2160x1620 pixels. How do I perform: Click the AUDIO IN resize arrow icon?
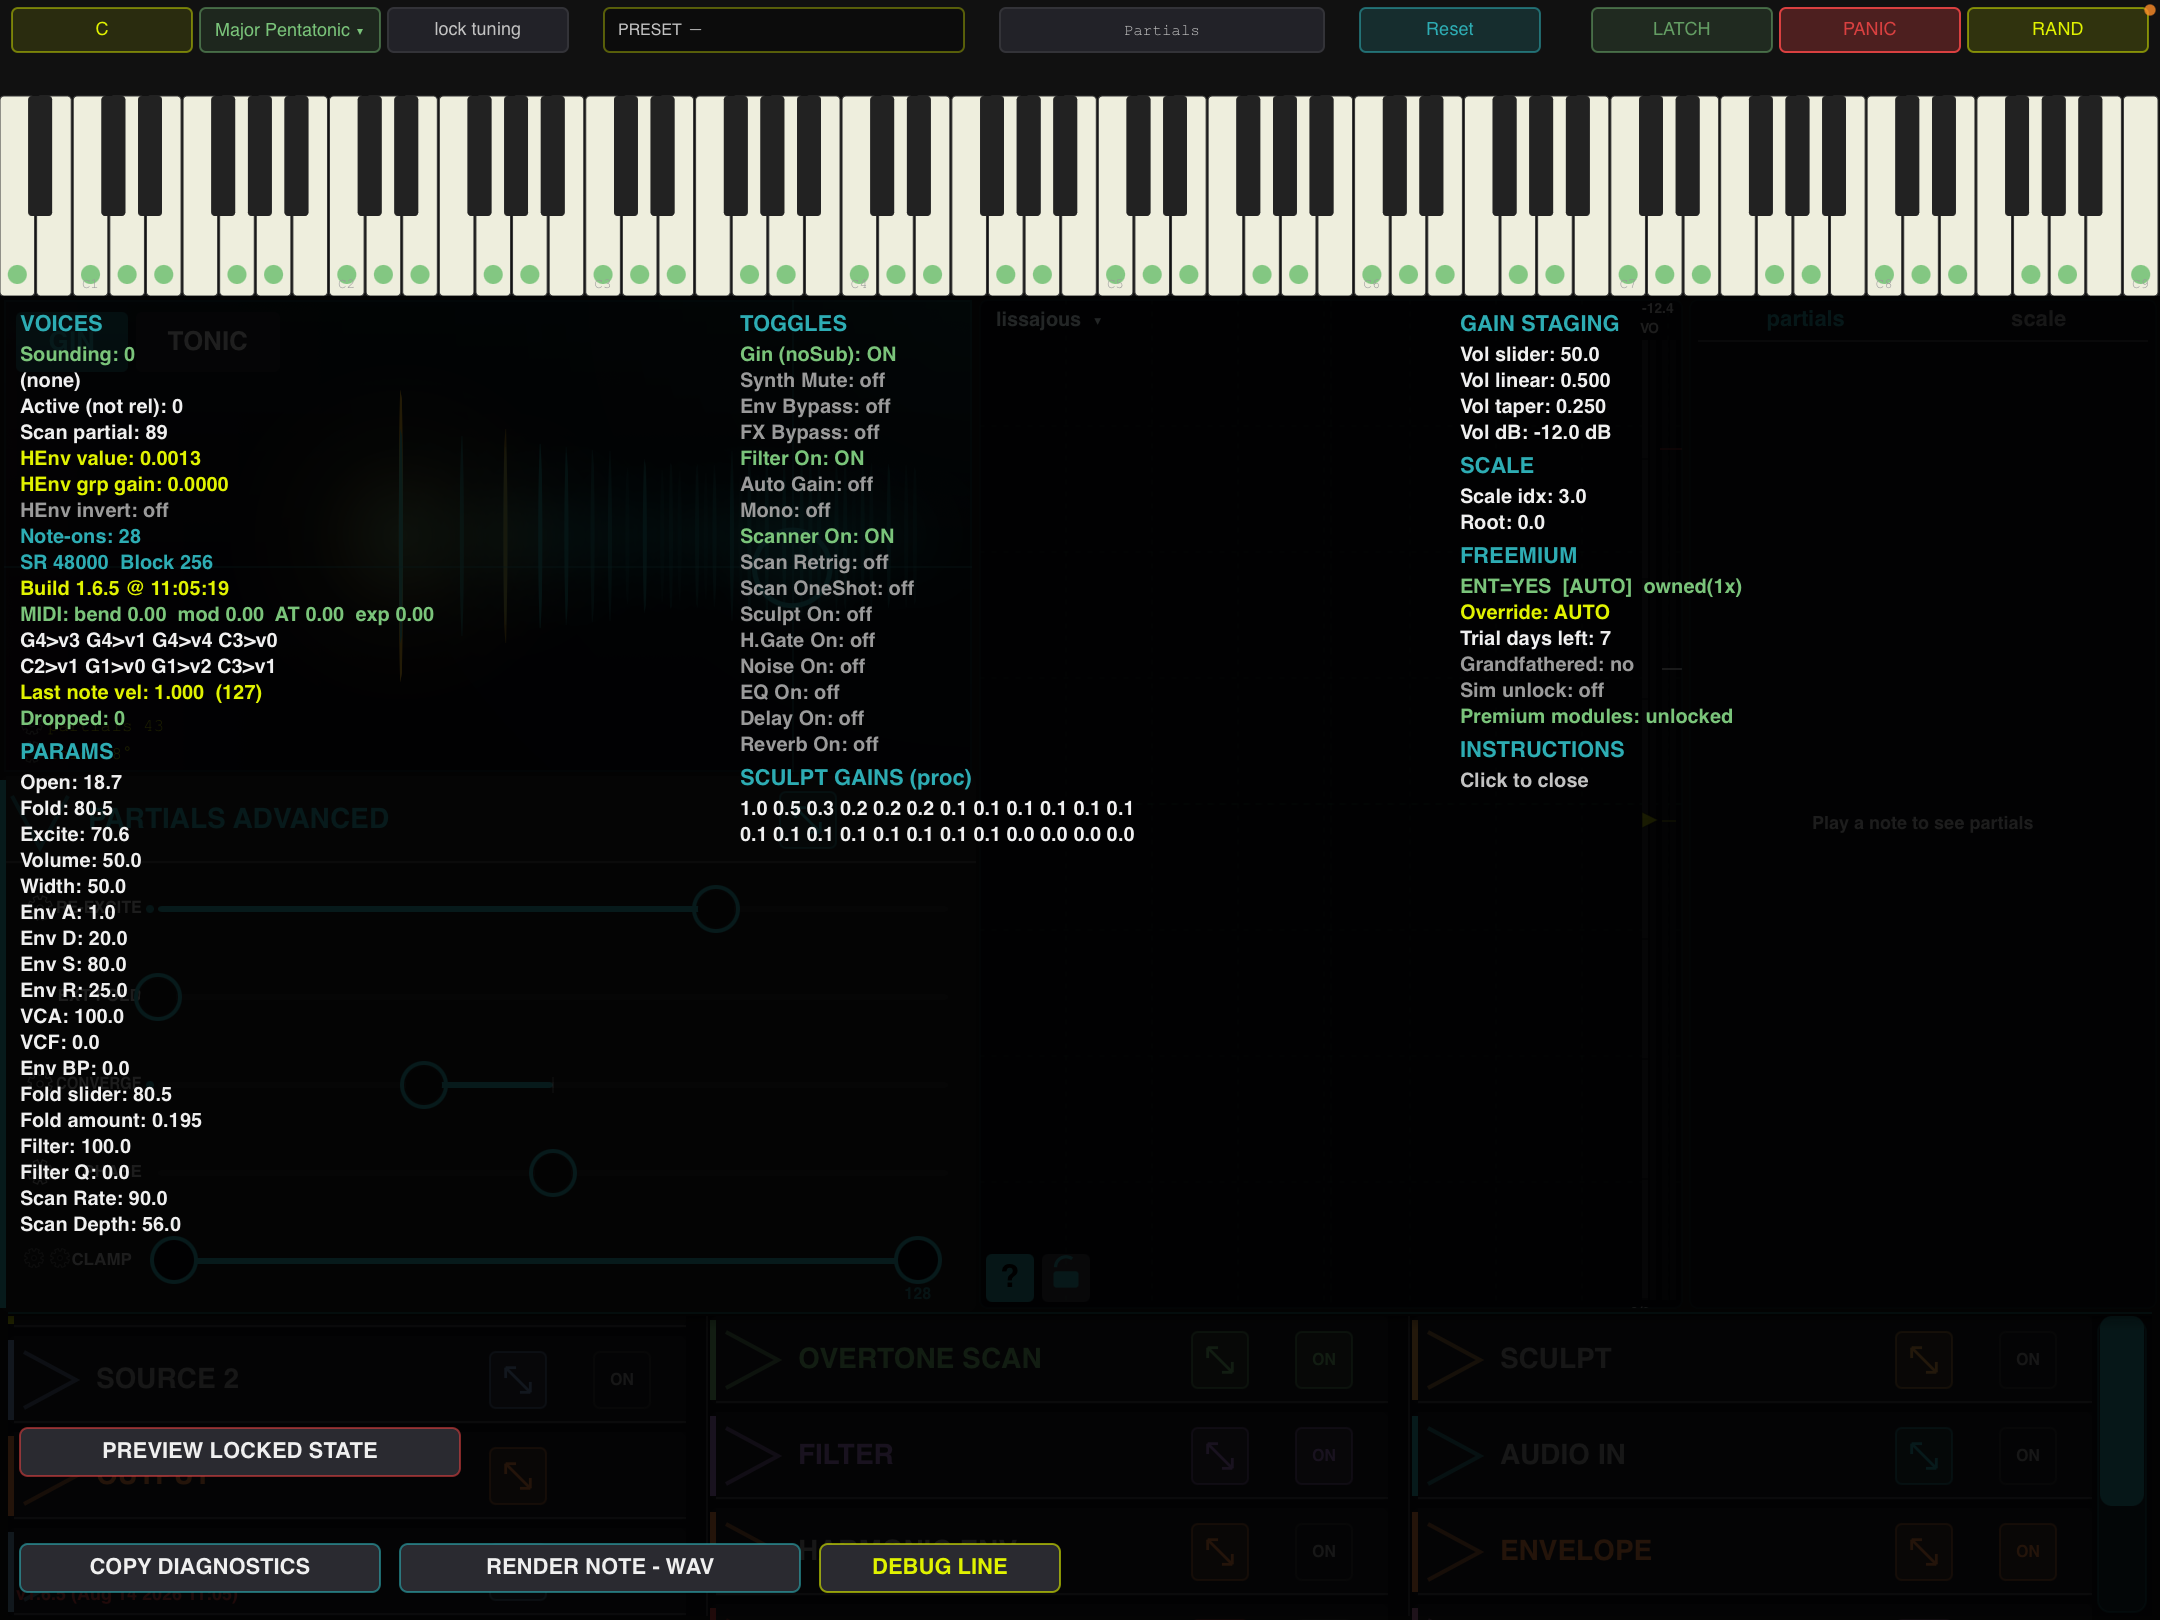1924,1455
